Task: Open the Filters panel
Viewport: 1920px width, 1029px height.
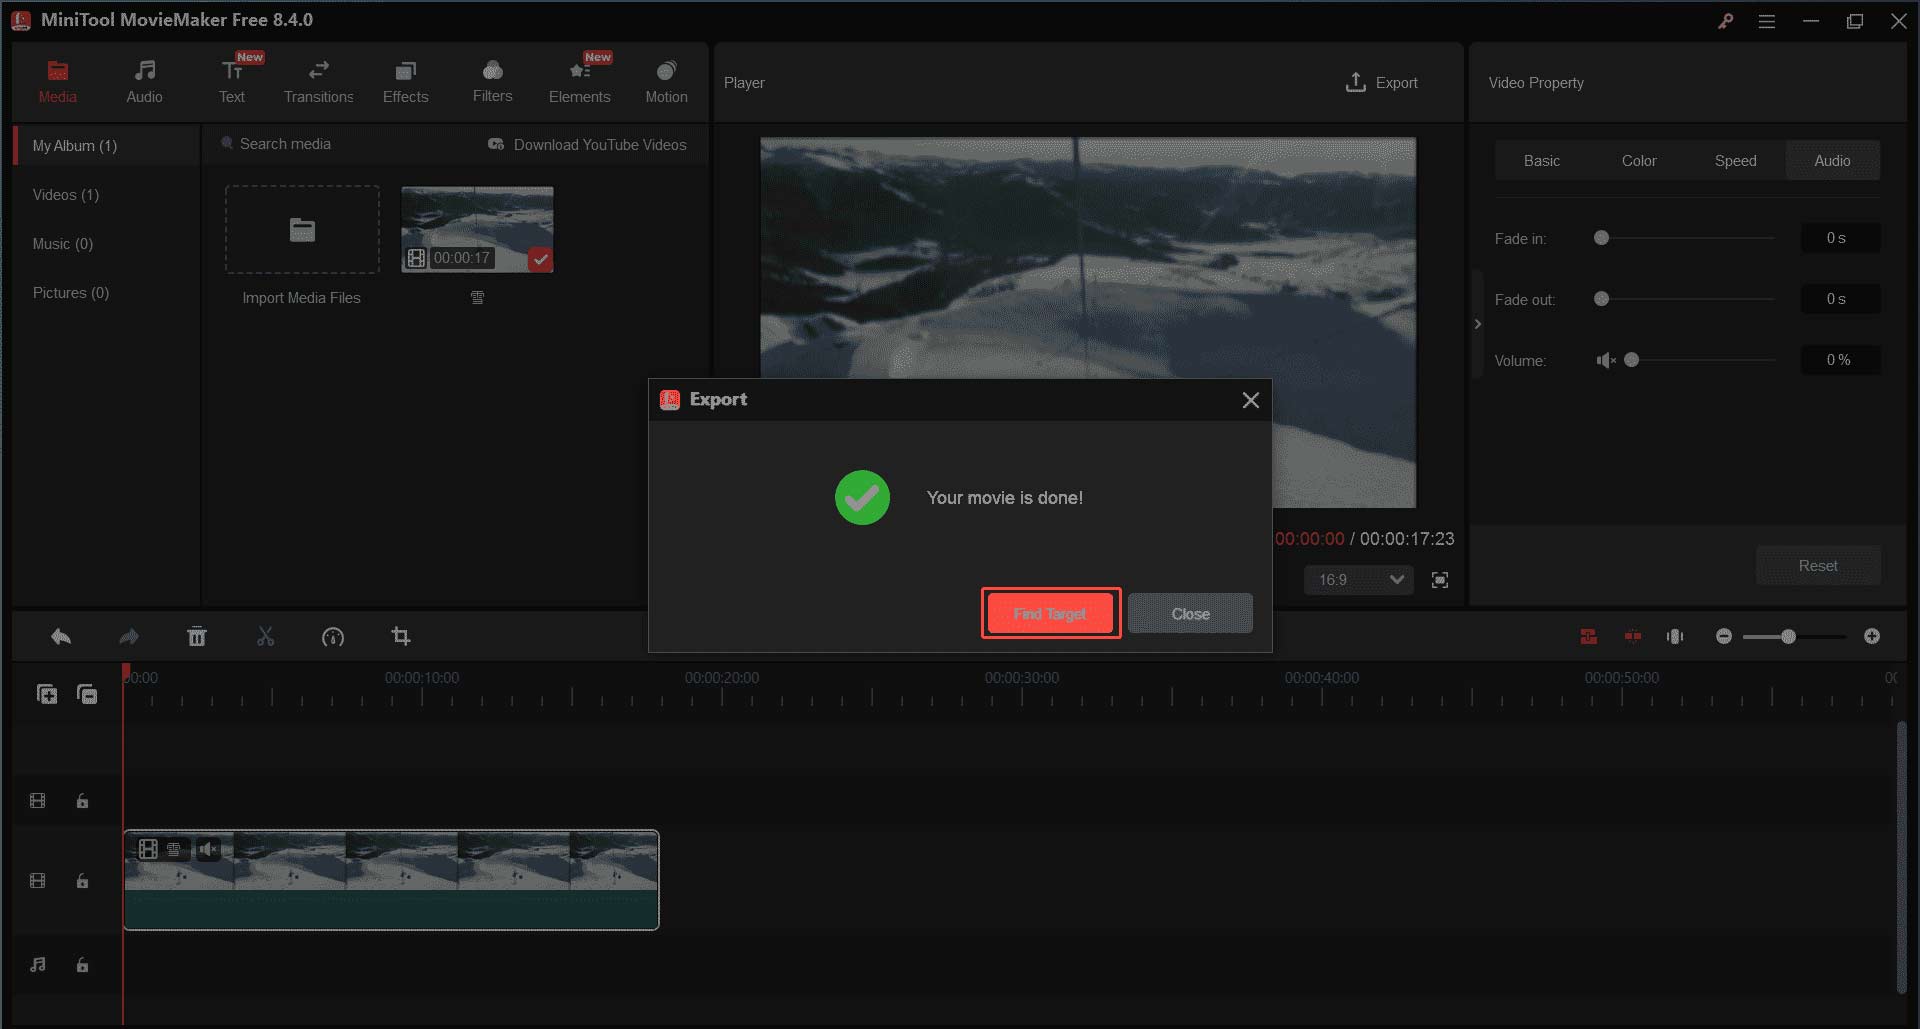Action: [x=492, y=80]
